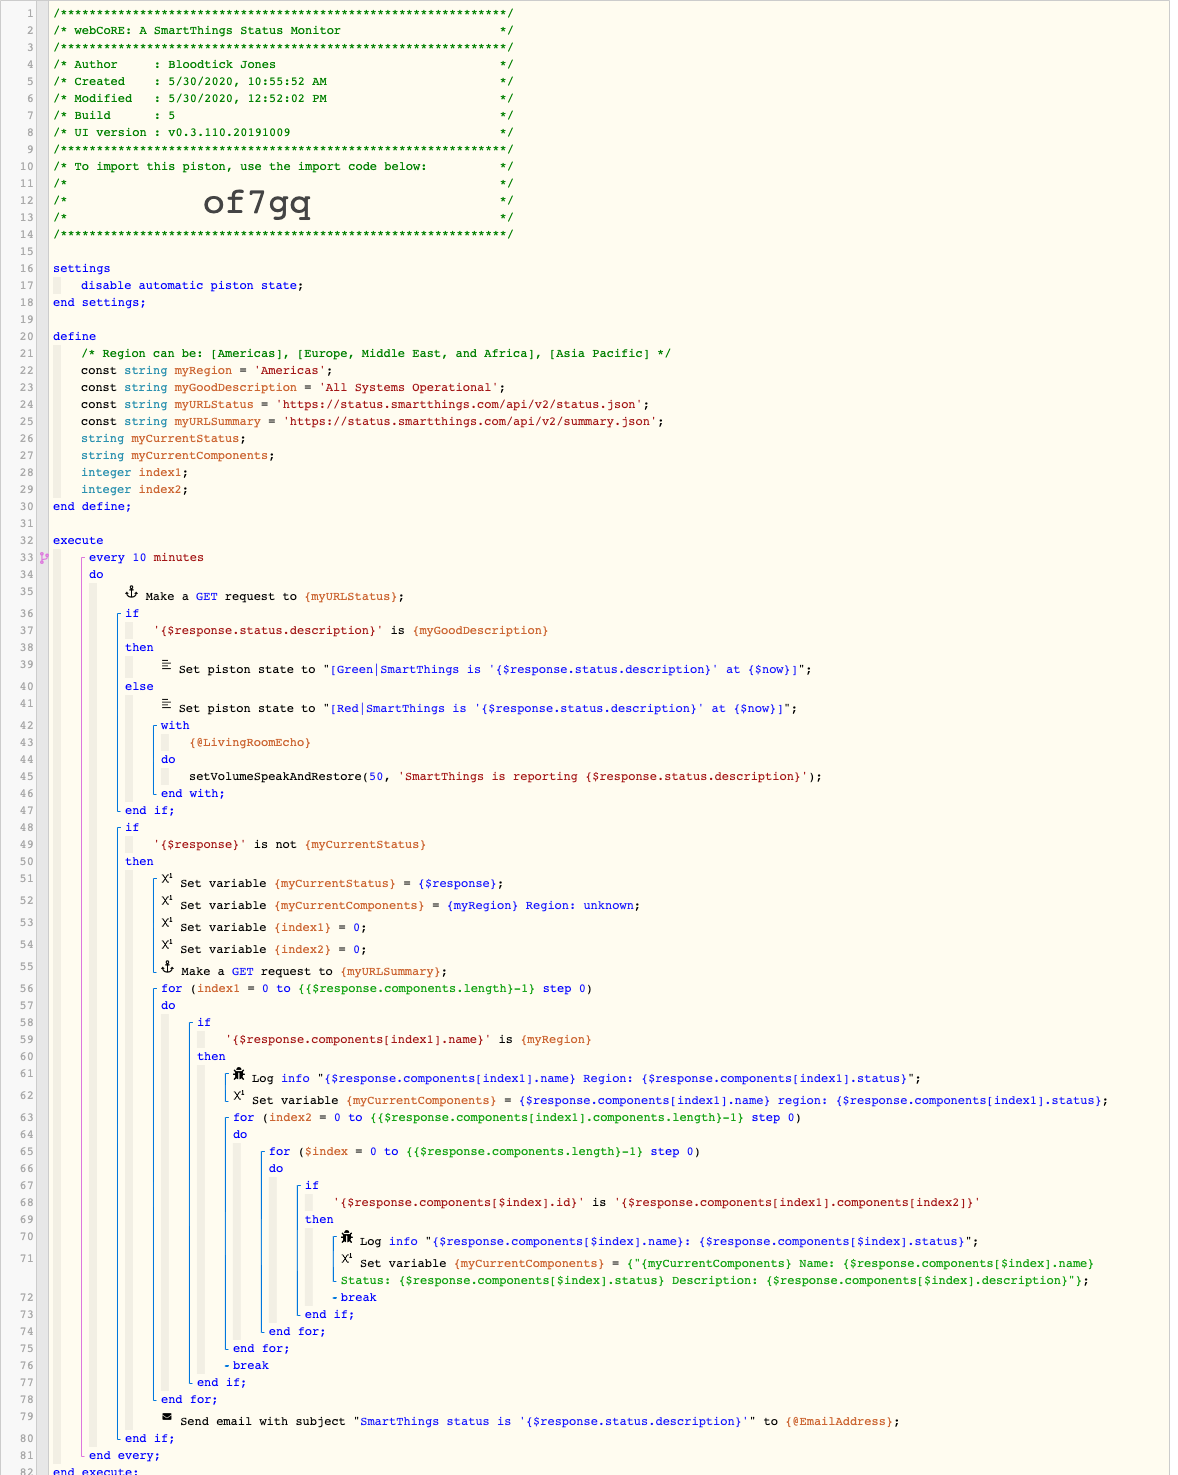Viewport: 1178px width, 1475px height.
Task: Select the myURLSummary constant with summary.json URL
Action: point(372,422)
